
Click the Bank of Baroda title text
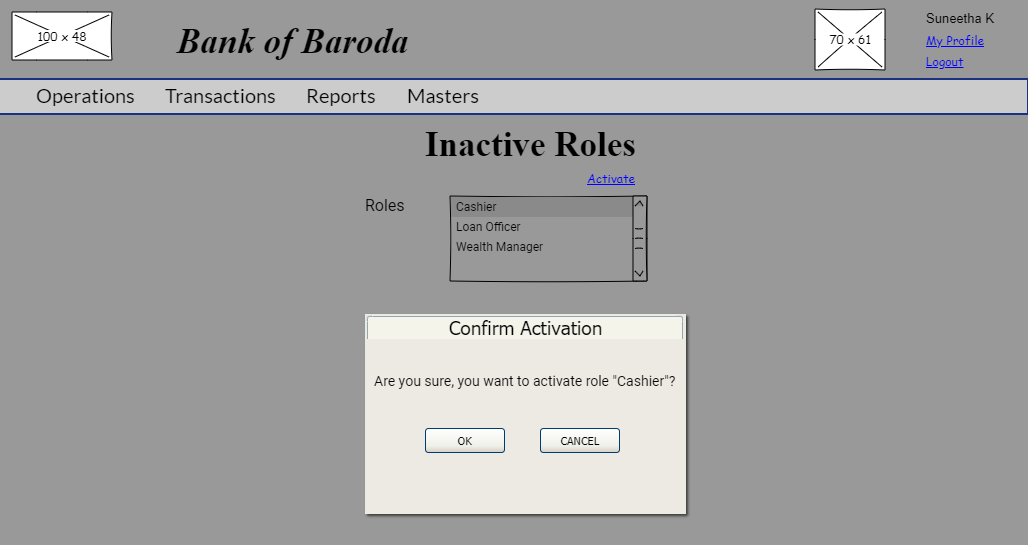coord(292,42)
